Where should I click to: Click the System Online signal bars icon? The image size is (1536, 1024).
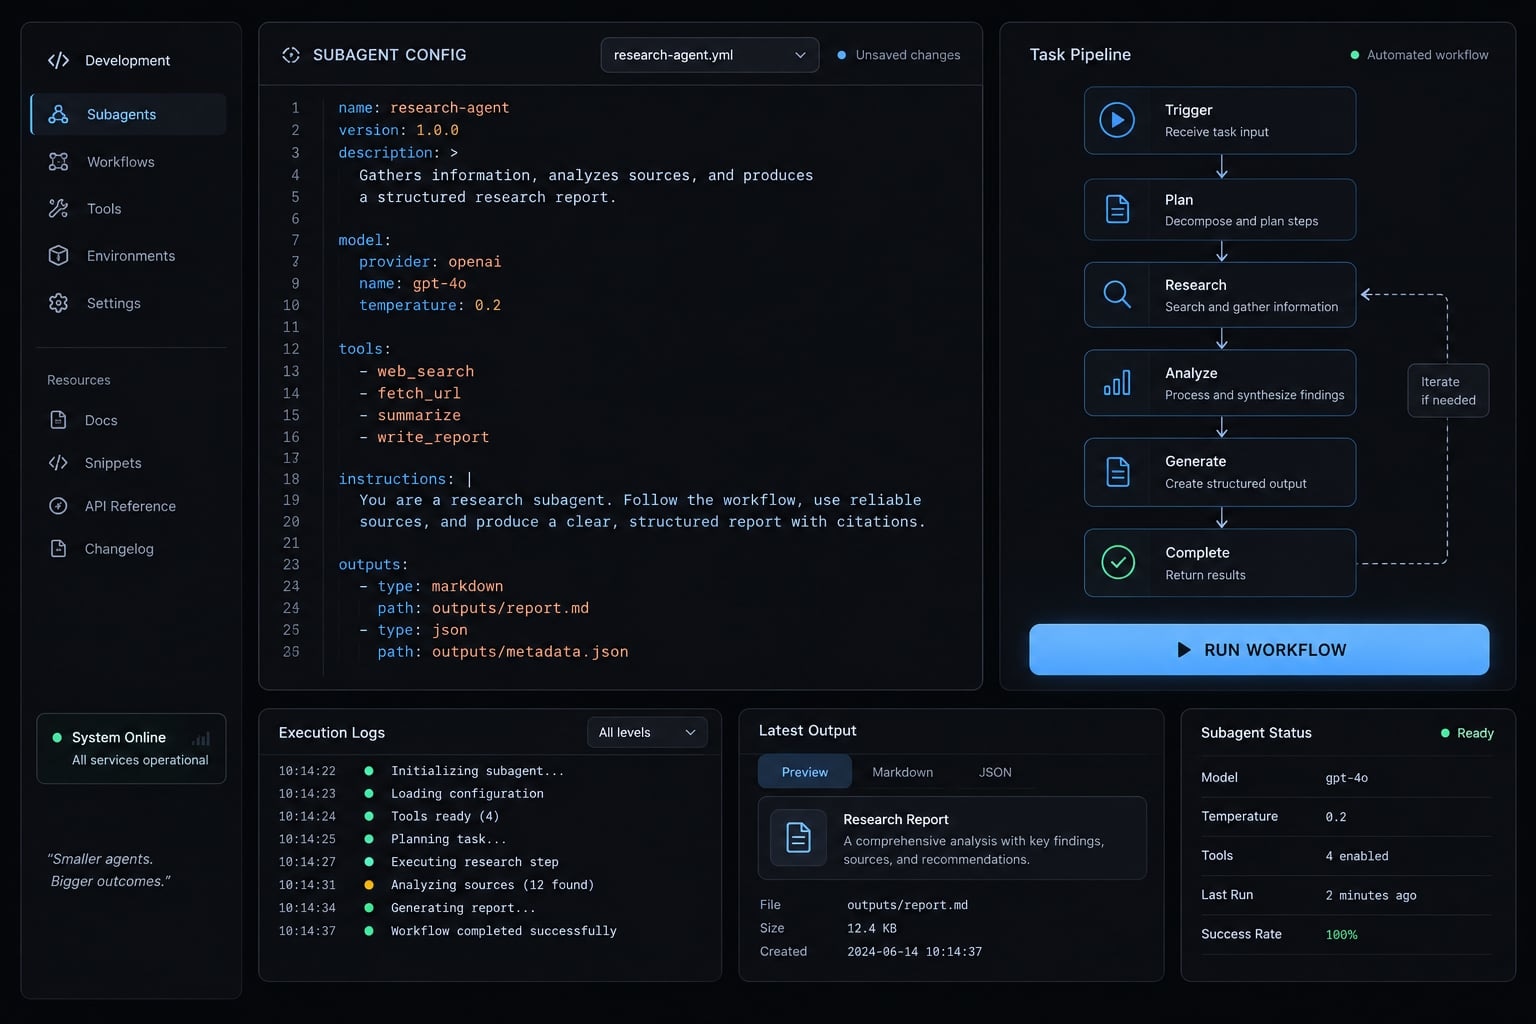pyautogui.click(x=201, y=739)
